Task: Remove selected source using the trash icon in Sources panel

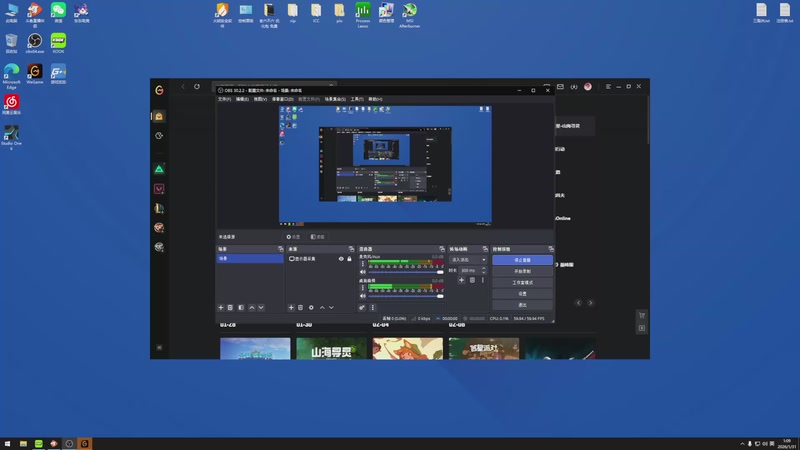Action: click(301, 308)
